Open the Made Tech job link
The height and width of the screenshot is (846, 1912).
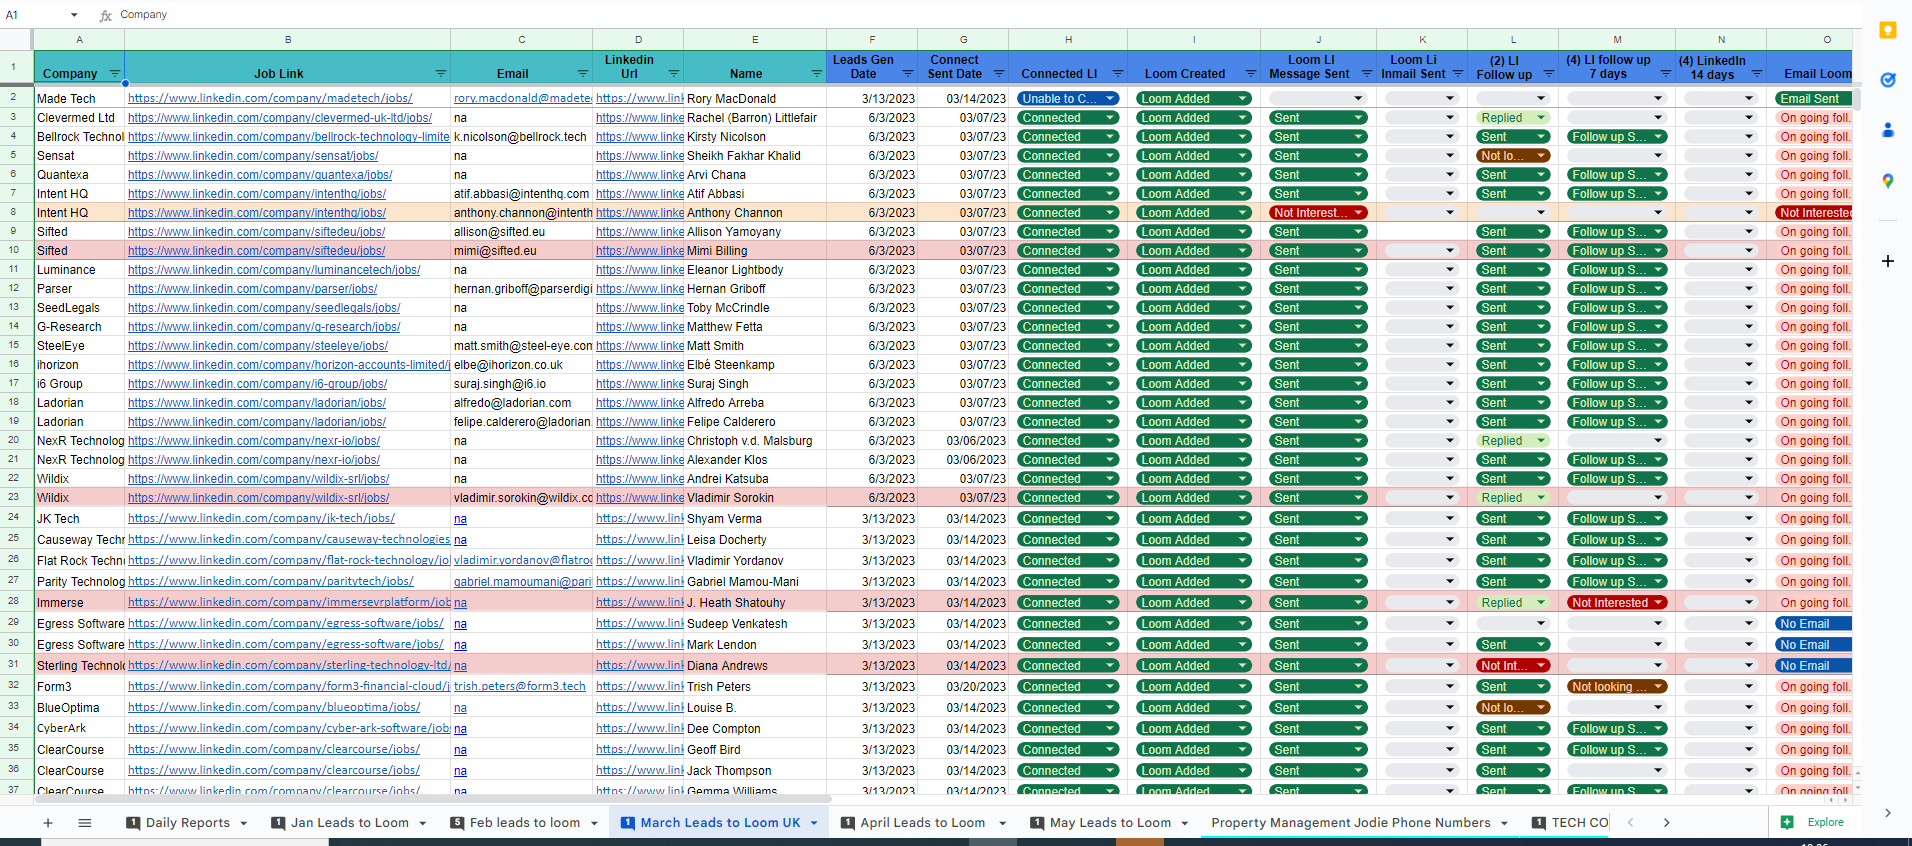click(270, 99)
